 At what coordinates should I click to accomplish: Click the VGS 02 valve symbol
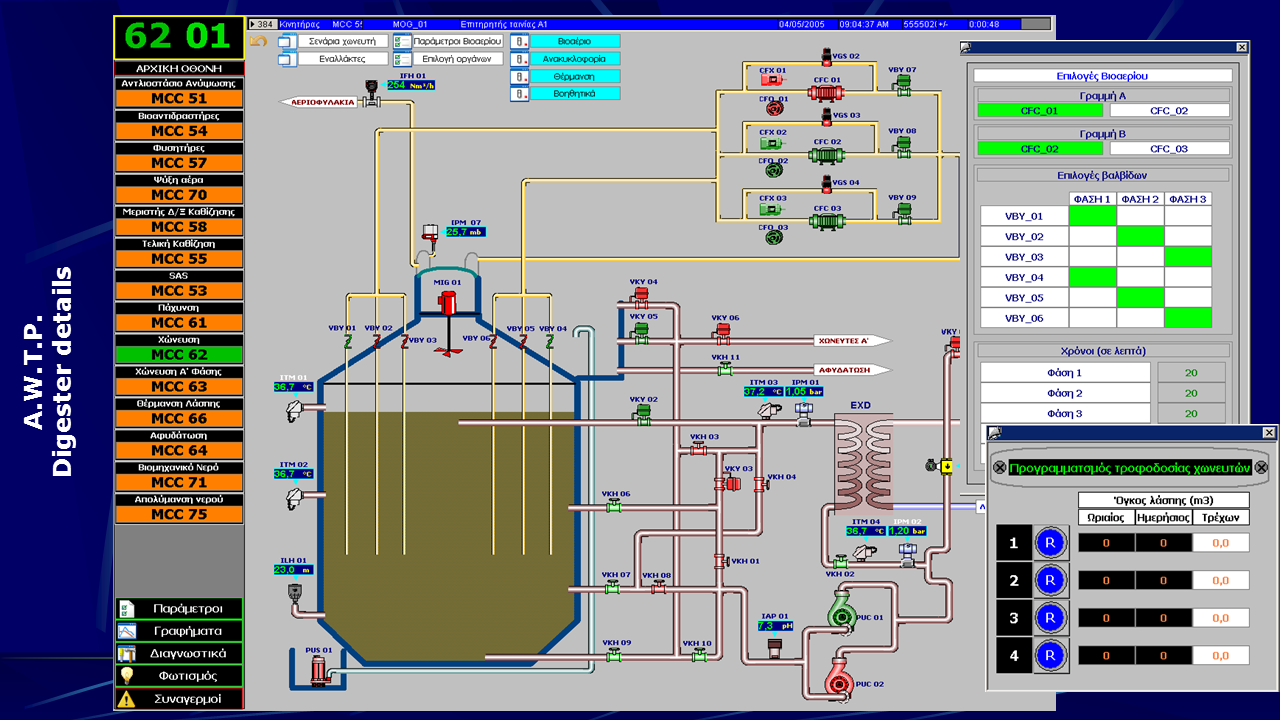tap(826, 56)
